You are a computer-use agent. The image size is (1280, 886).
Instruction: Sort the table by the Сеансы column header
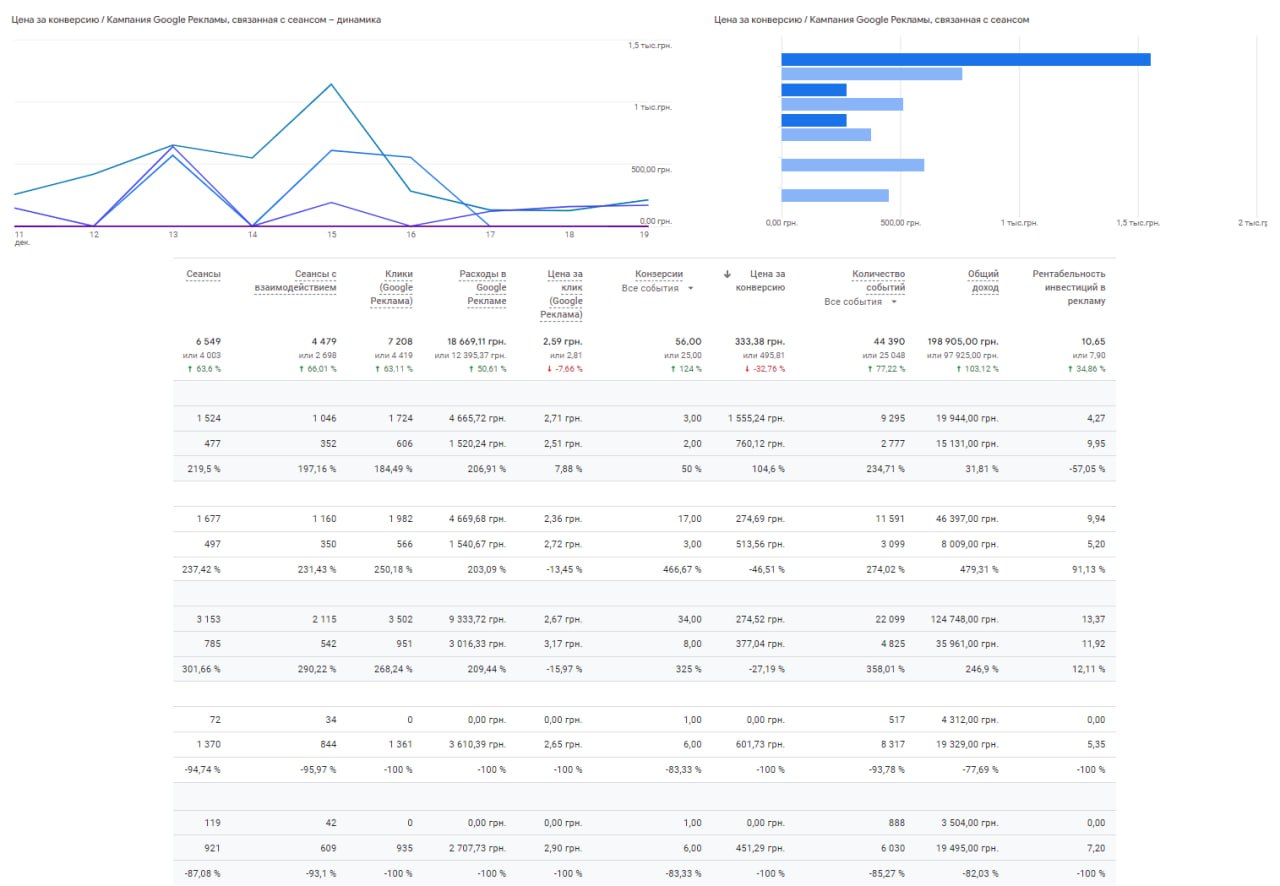[x=203, y=274]
